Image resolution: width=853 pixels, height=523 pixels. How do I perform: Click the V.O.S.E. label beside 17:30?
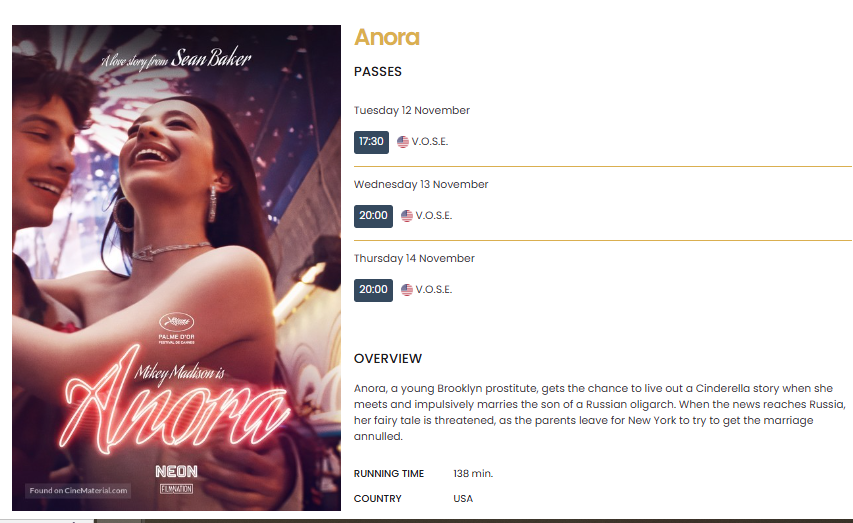pos(430,141)
